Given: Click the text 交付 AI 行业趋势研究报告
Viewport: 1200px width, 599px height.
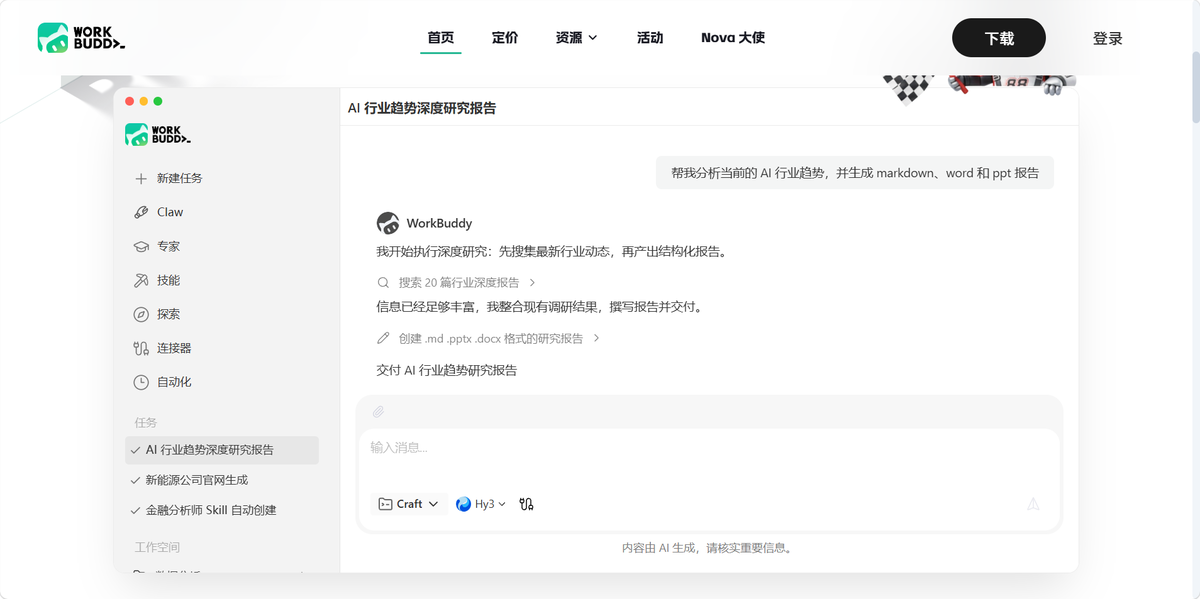Looking at the screenshot, I should click(x=447, y=370).
